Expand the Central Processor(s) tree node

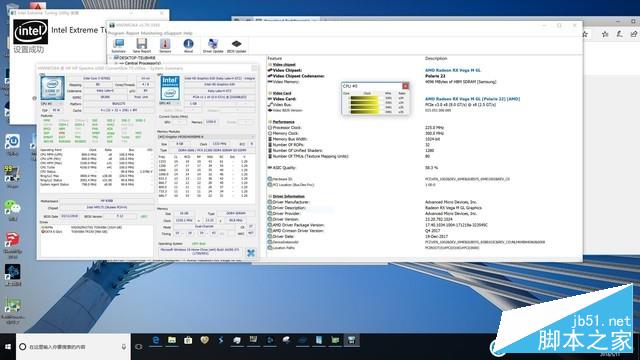[116, 64]
